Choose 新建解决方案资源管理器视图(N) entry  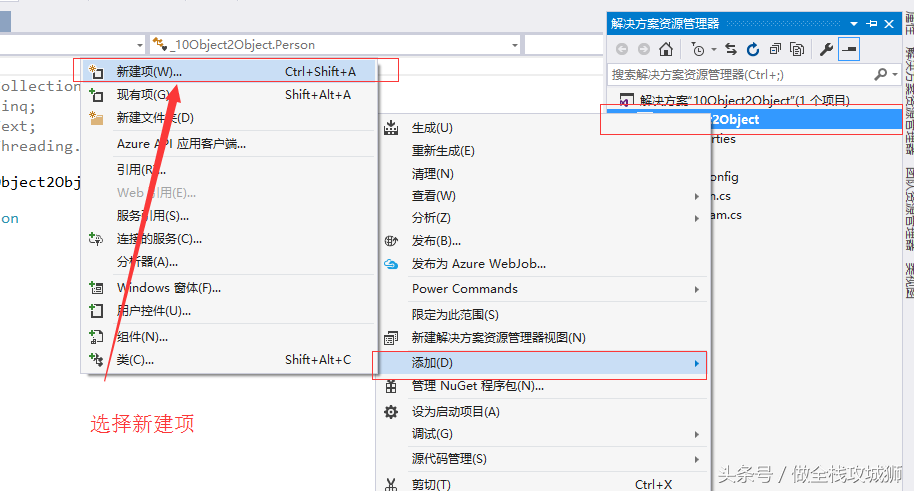click(x=542, y=338)
